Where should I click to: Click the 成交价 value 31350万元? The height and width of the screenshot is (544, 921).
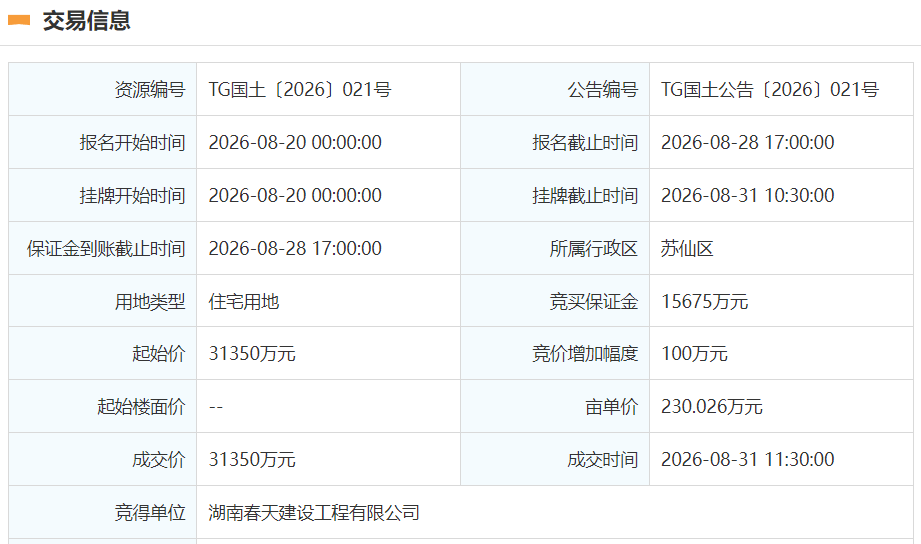click(252, 459)
